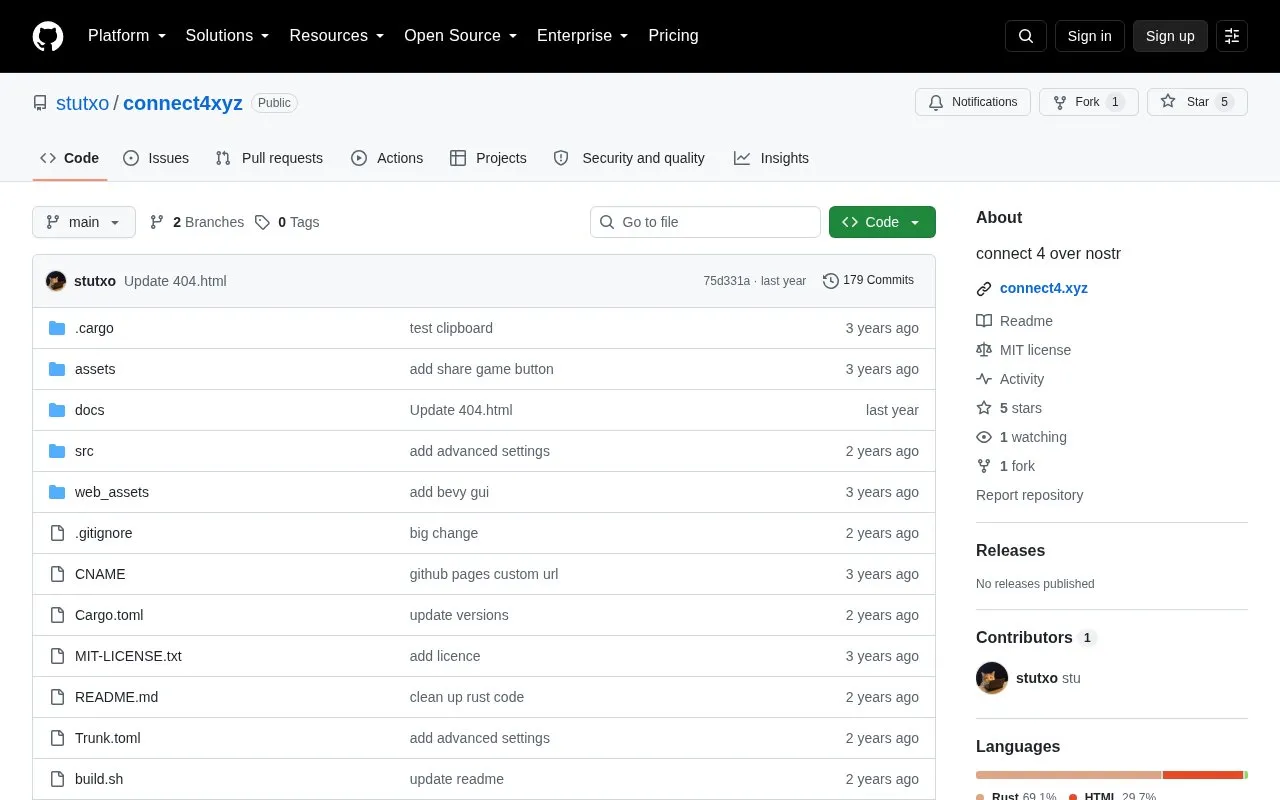This screenshot has width=1280, height=800.
Task: Click the GitHub logo icon
Action: click(x=48, y=36)
